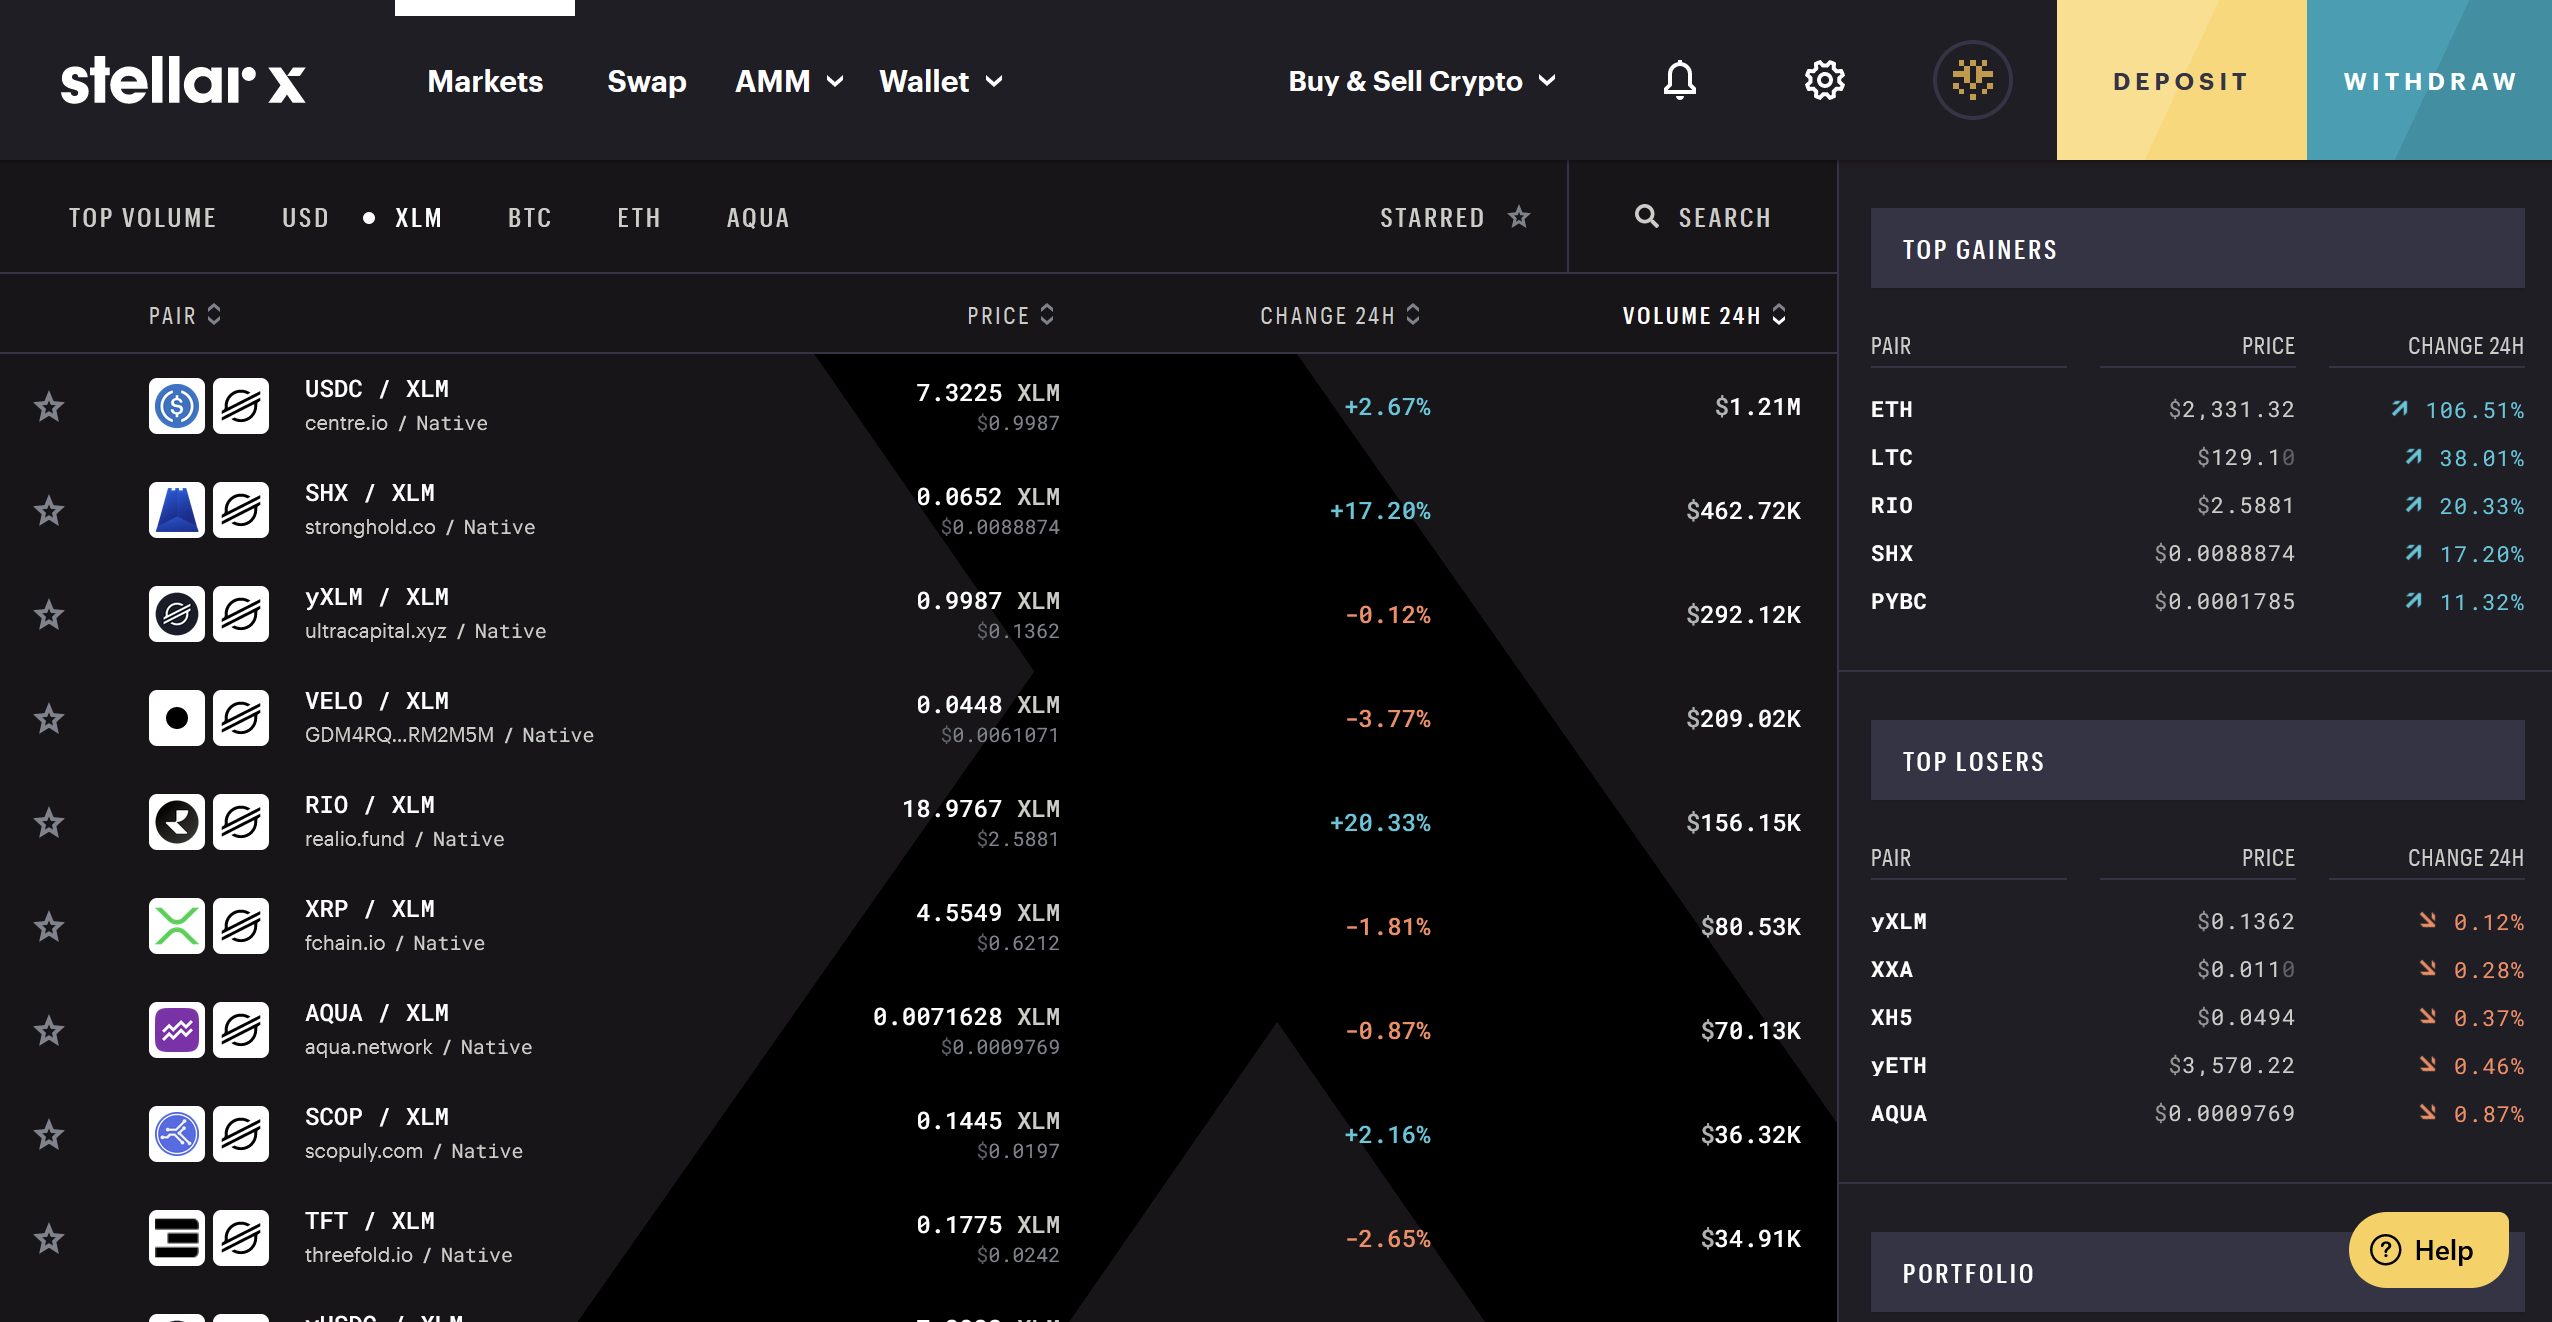Click the XRP token icon
Screen dimensions: 2552x1322
[177, 926]
